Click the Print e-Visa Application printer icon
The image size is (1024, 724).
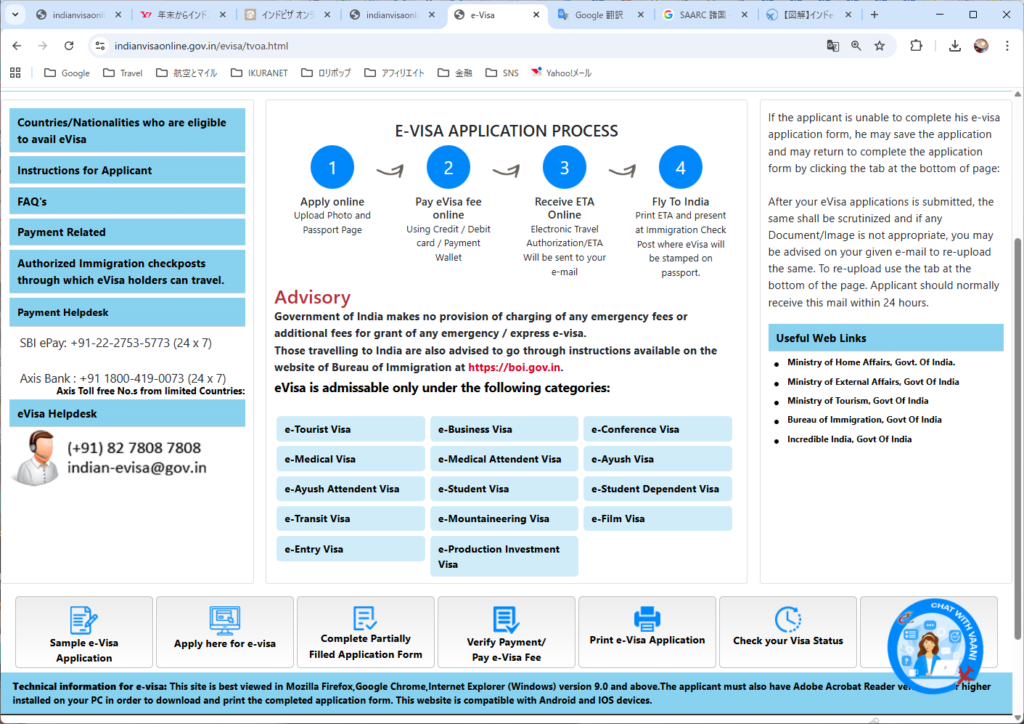coord(647,618)
